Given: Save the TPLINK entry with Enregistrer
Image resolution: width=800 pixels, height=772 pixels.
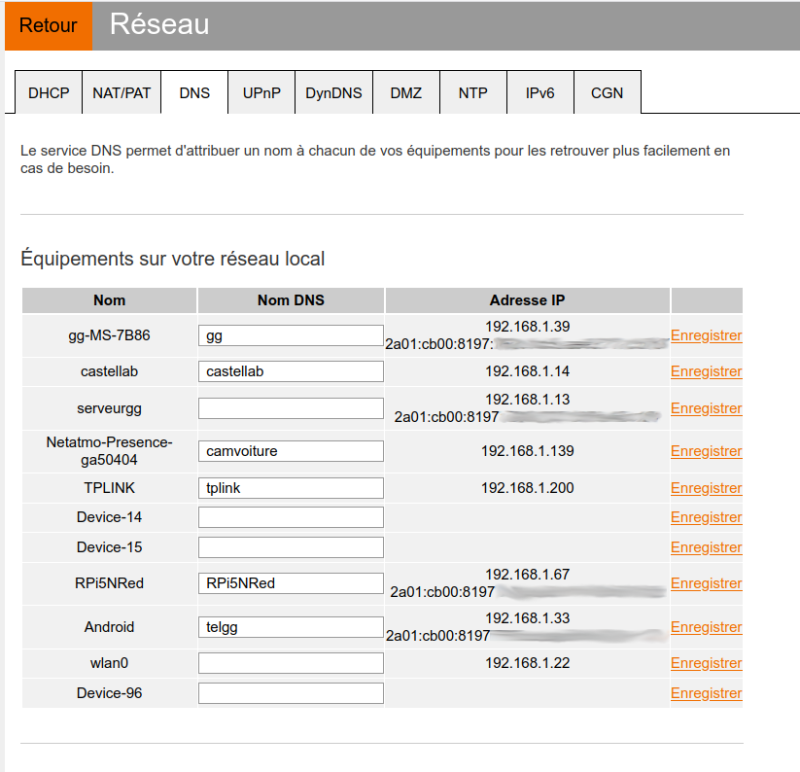Looking at the screenshot, I should point(706,488).
